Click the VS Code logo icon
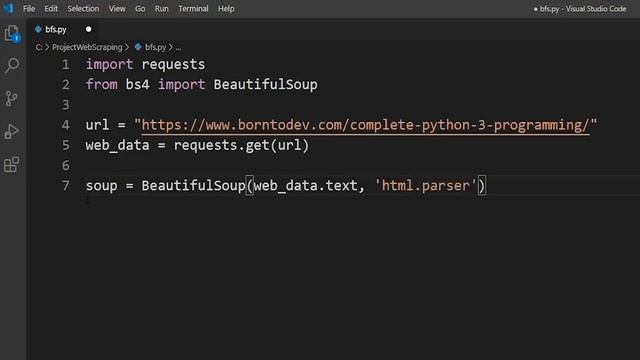The width and height of the screenshot is (640, 360). click(x=8, y=8)
